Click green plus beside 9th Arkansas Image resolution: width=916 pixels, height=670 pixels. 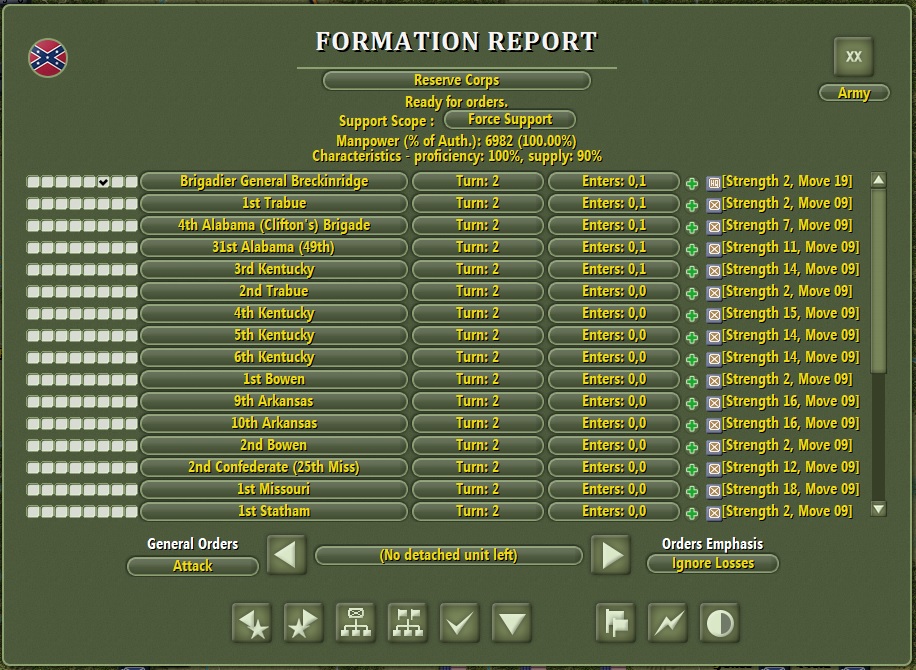(692, 404)
